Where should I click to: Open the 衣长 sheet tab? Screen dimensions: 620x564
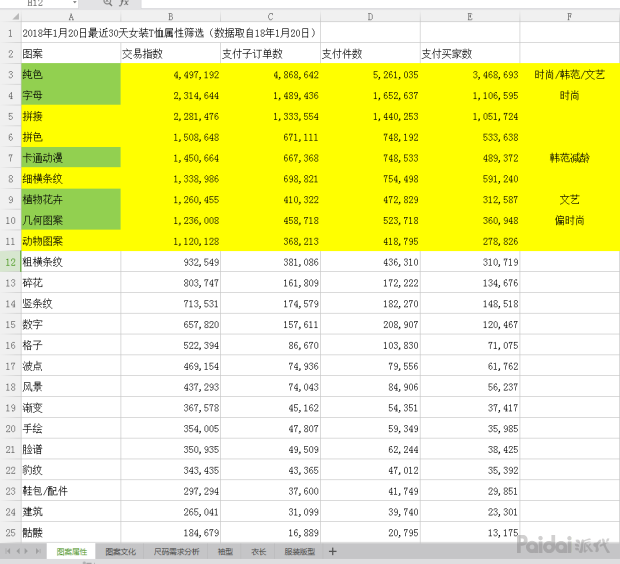258,551
